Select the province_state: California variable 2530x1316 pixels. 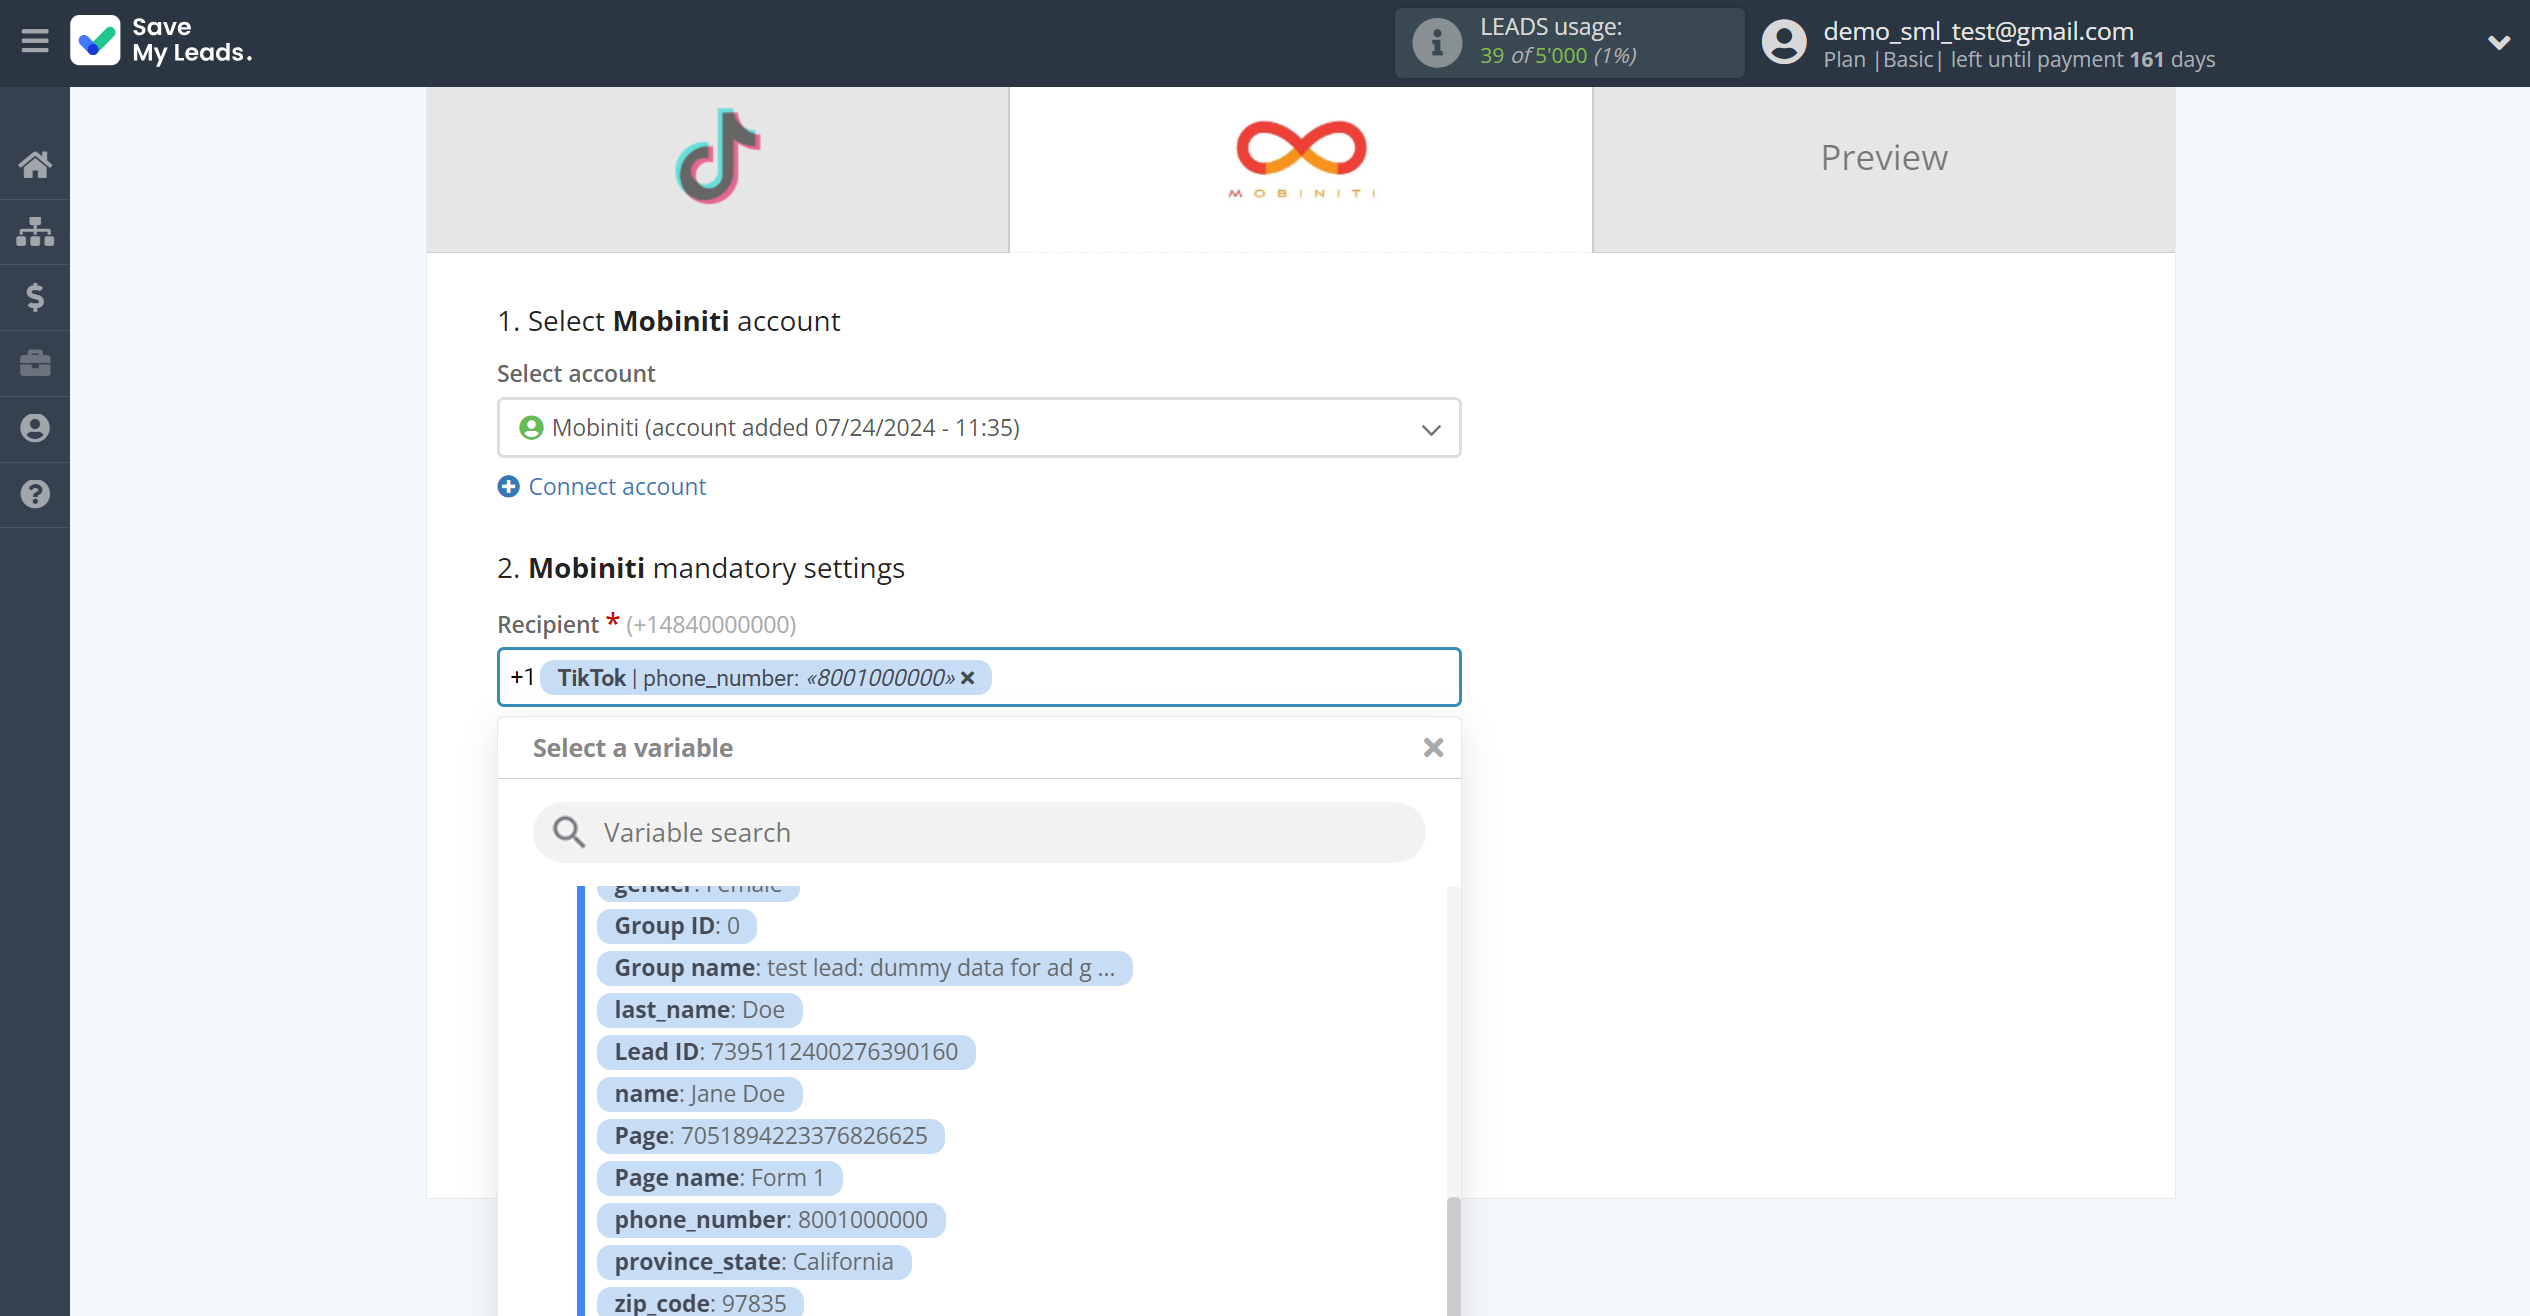click(x=754, y=1262)
